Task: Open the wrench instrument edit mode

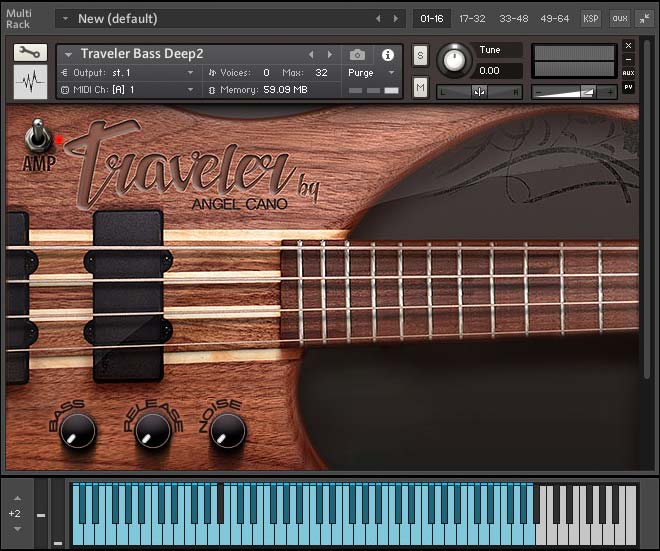Action: (x=30, y=53)
